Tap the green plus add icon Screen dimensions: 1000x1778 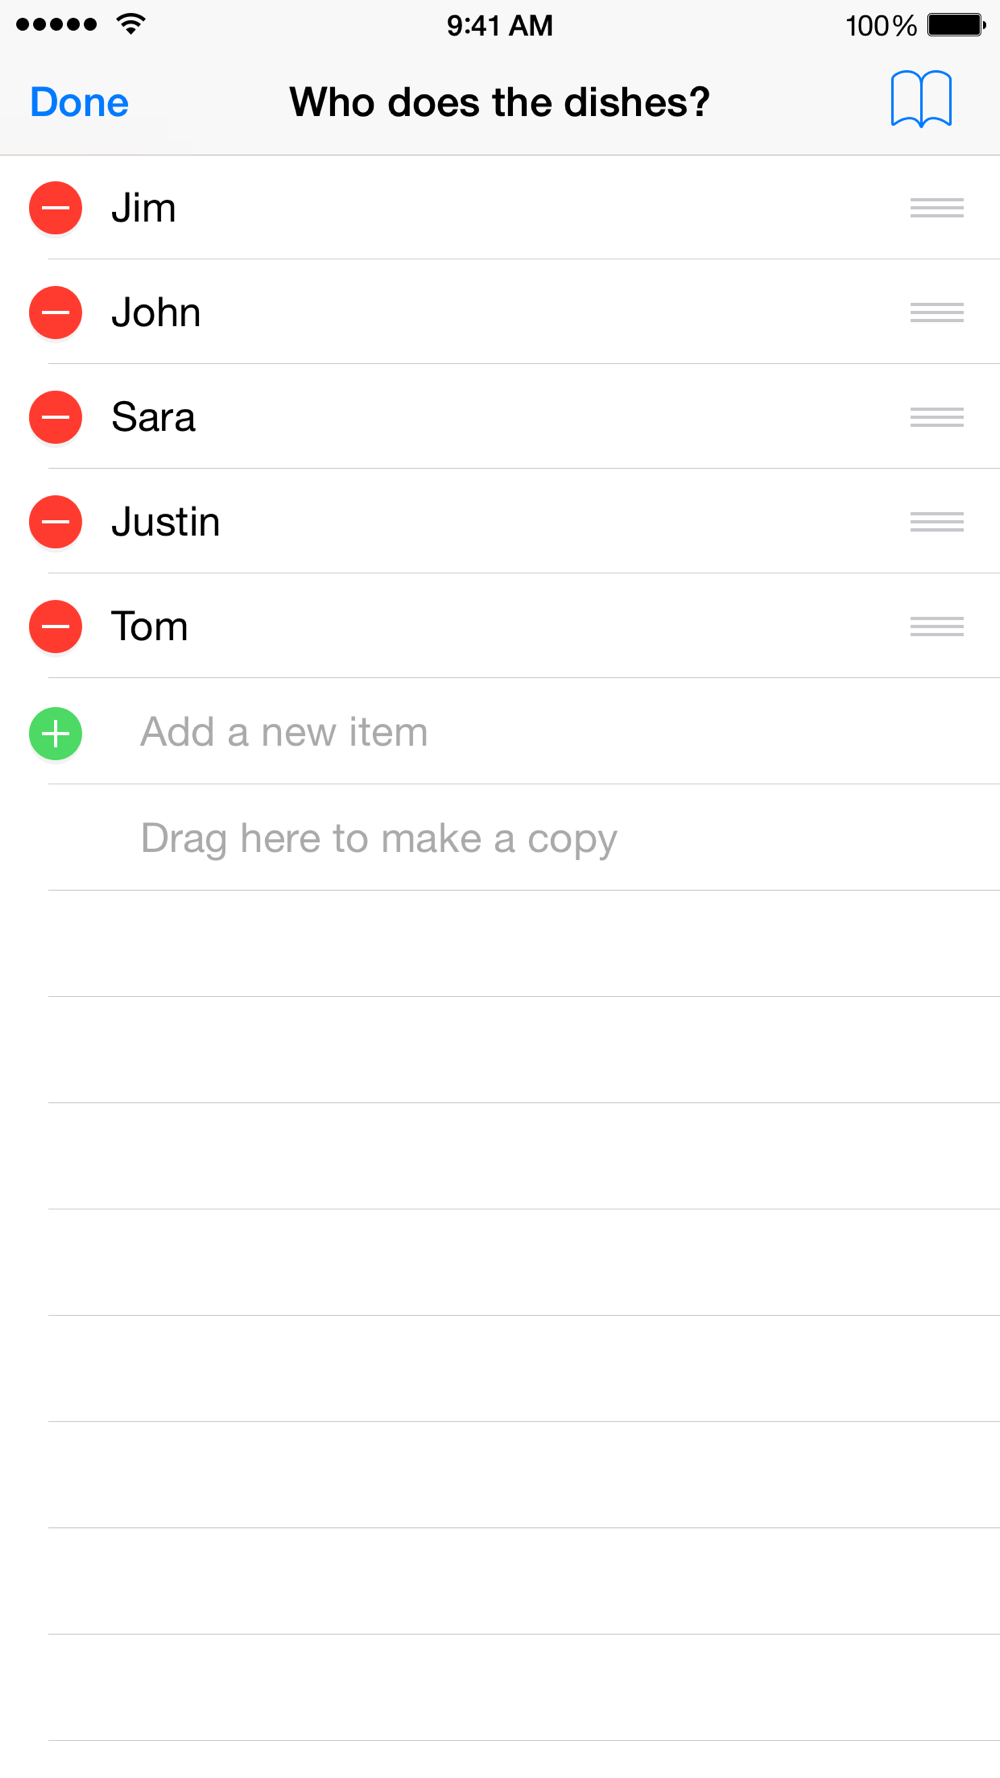(x=55, y=733)
